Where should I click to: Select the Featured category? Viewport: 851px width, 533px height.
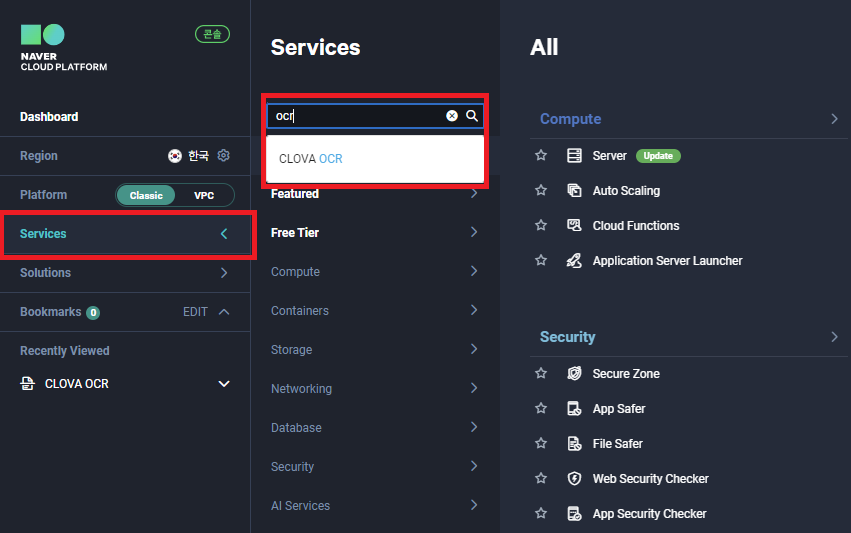coord(295,194)
